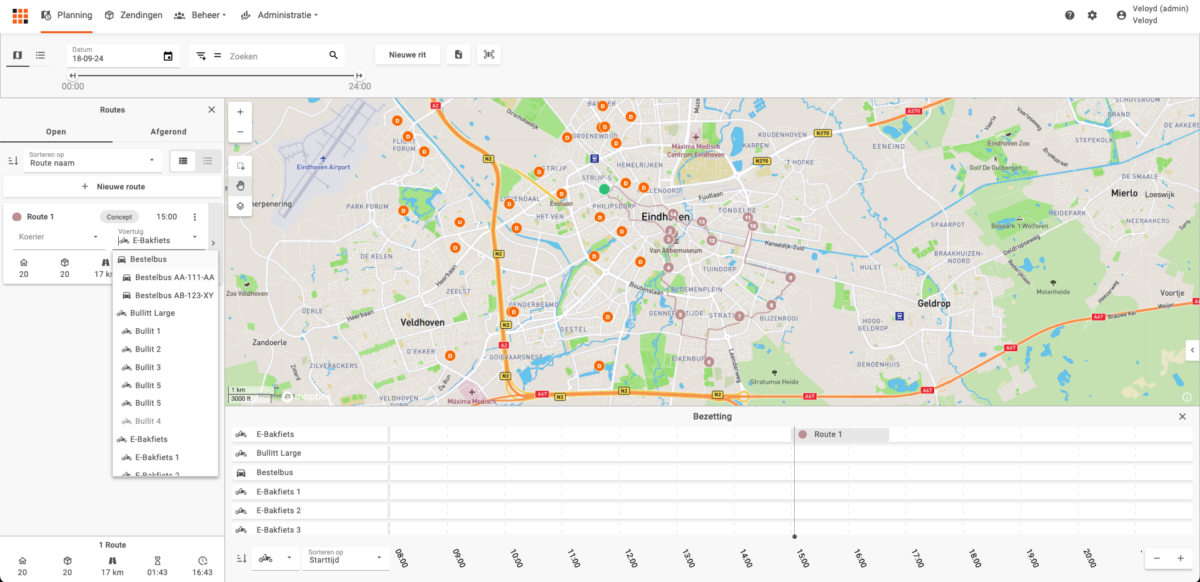Open the settings gear icon
Image resolution: width=1200 pixels, height=582 pixels.
click(1092, 15)
